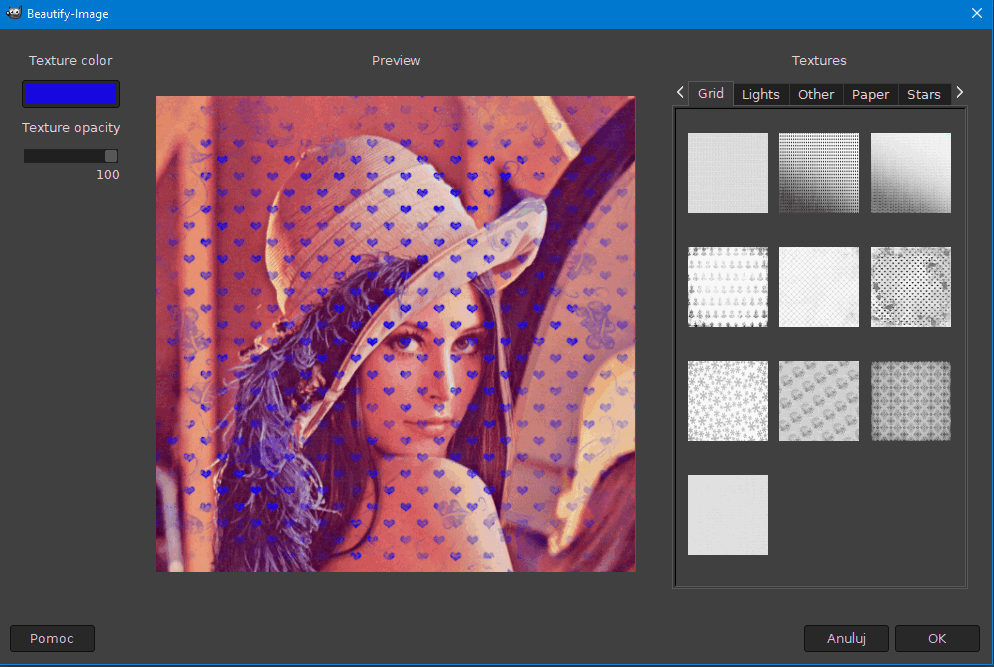994x667 pixels.
Task: Open the Stars textures tab
Action: tap(924, 94)
